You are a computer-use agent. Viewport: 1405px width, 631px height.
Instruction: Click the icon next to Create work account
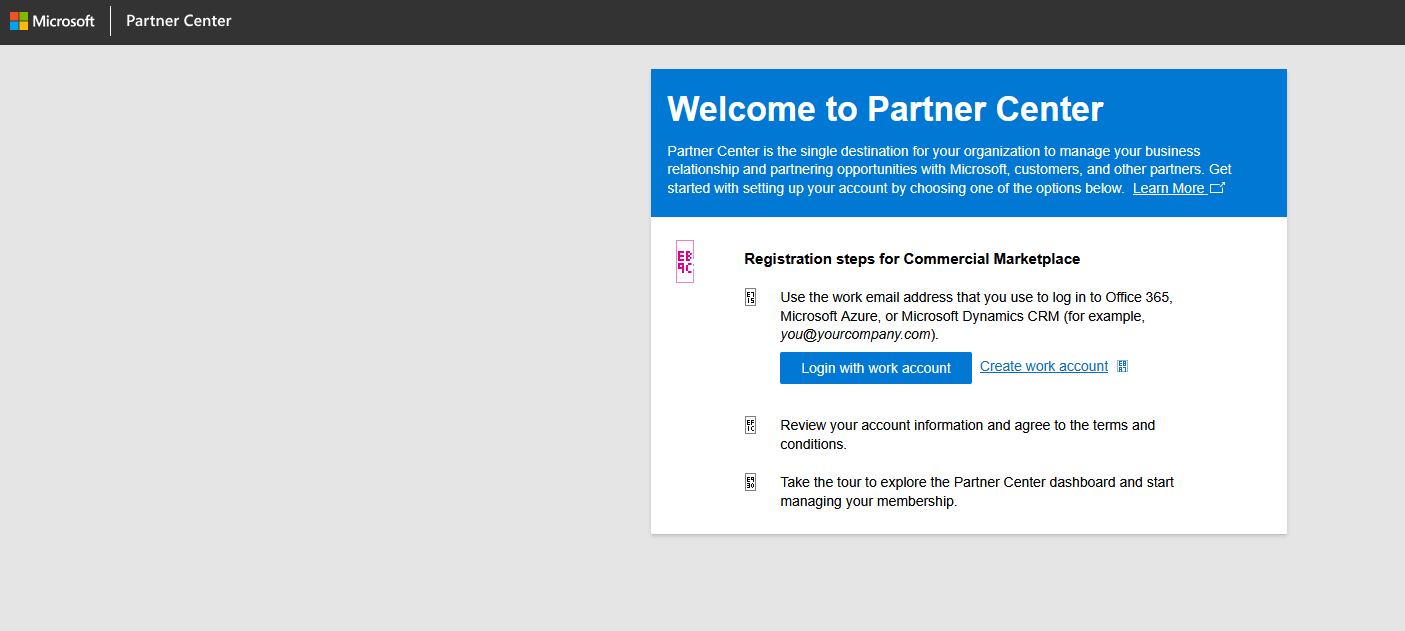pyautogui.click(x=1122, y=366)
